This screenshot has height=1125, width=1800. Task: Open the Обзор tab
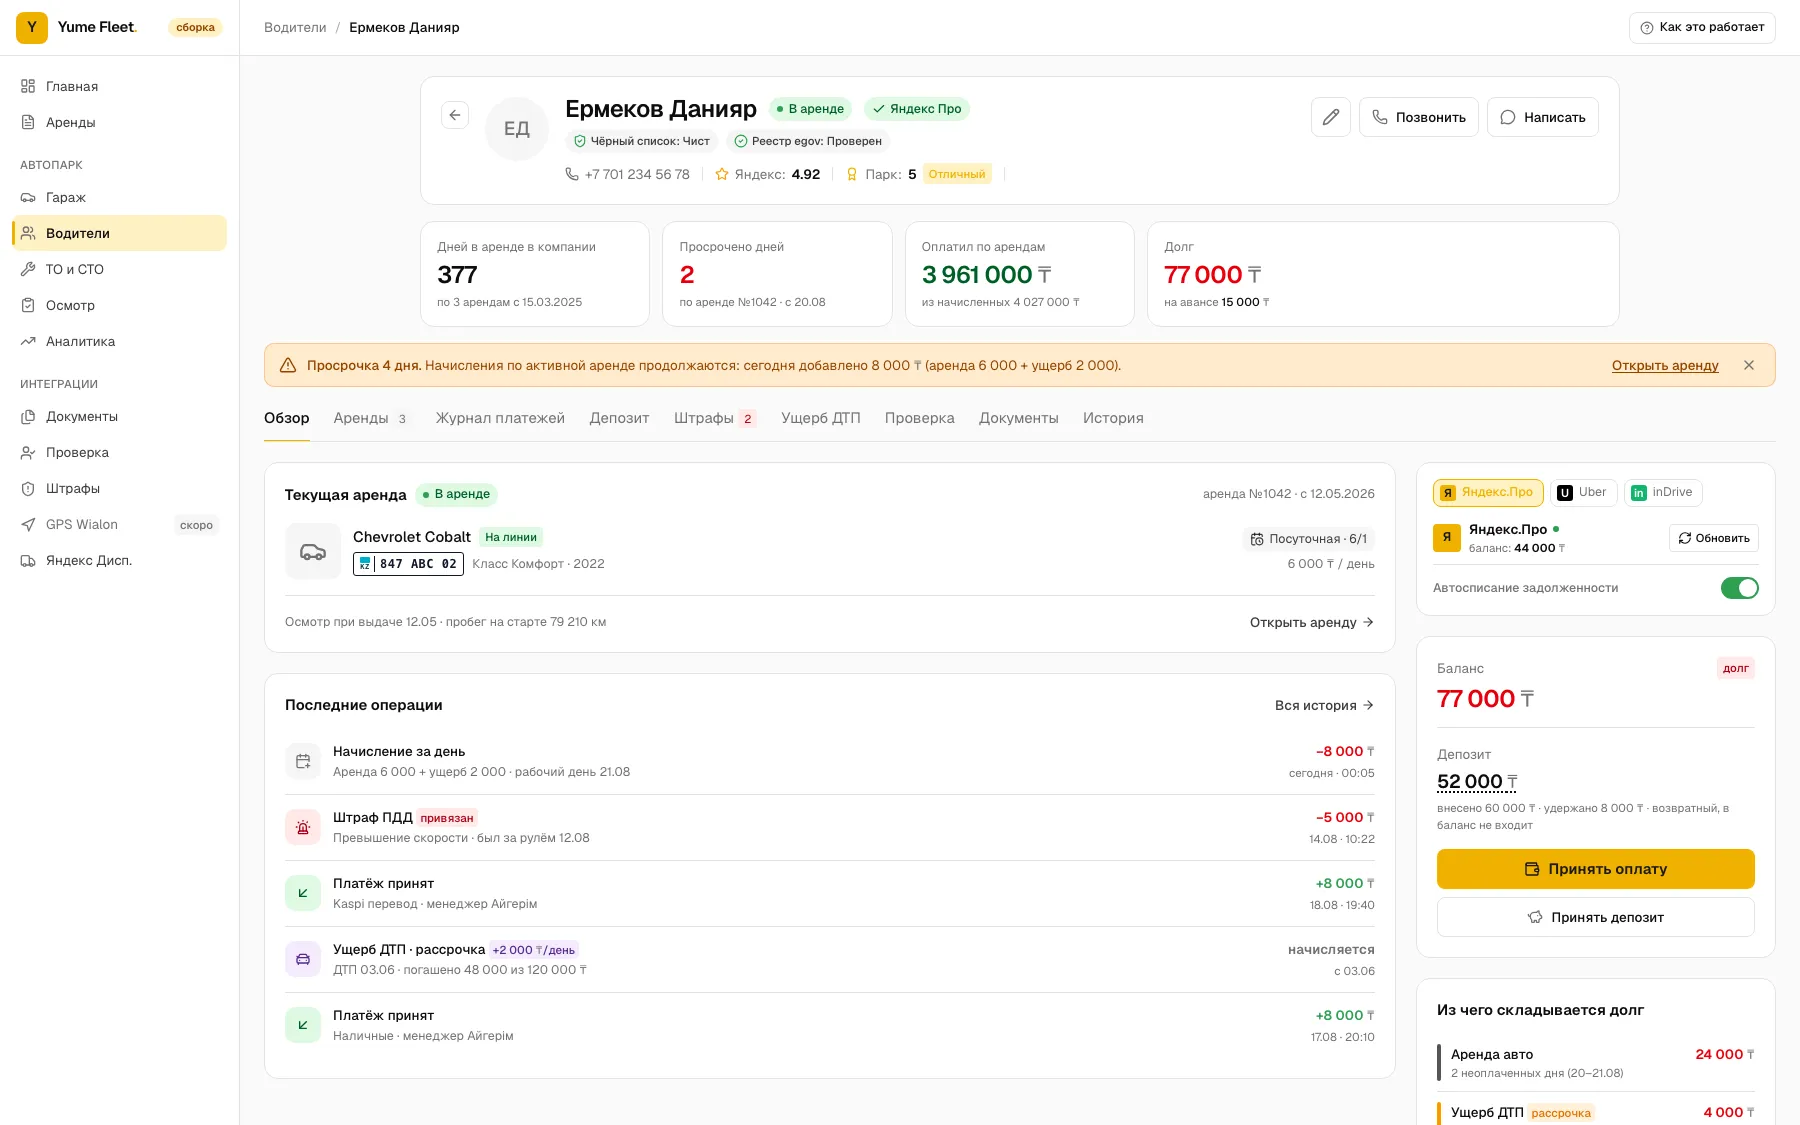(287, 418)
